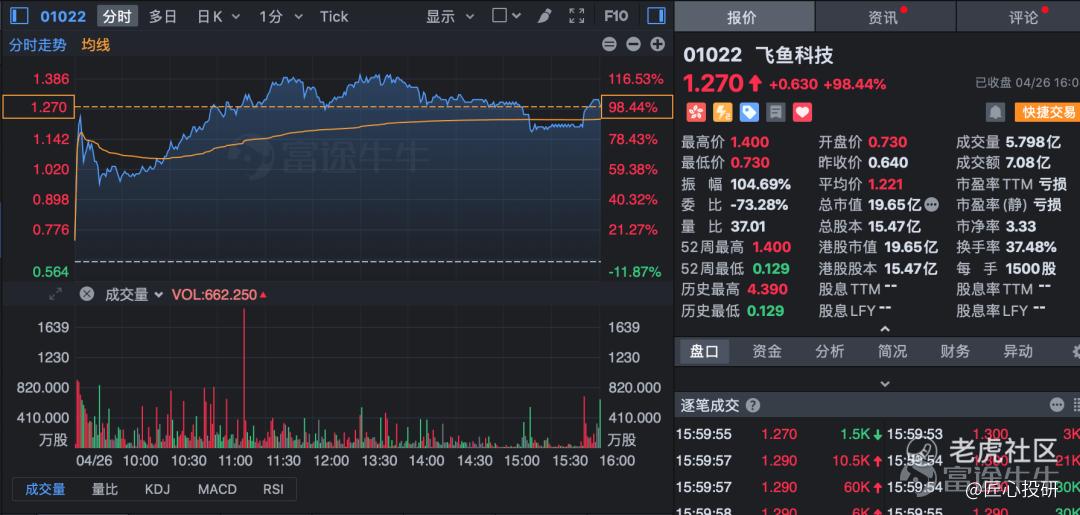Click the info bubble beside market cap
1080x515 pixels.
click(x=931, y=204)
